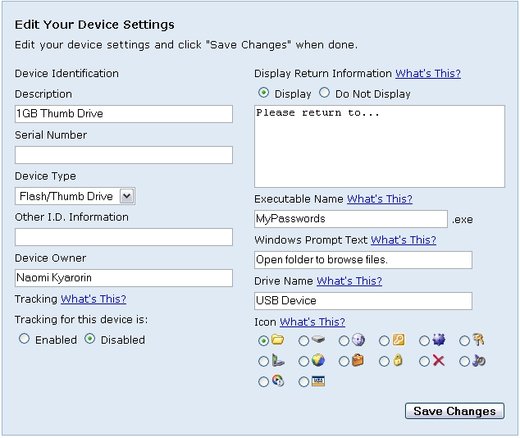
Task: Click the Edit Your Device Settings heading
Action: pos(95,25)
